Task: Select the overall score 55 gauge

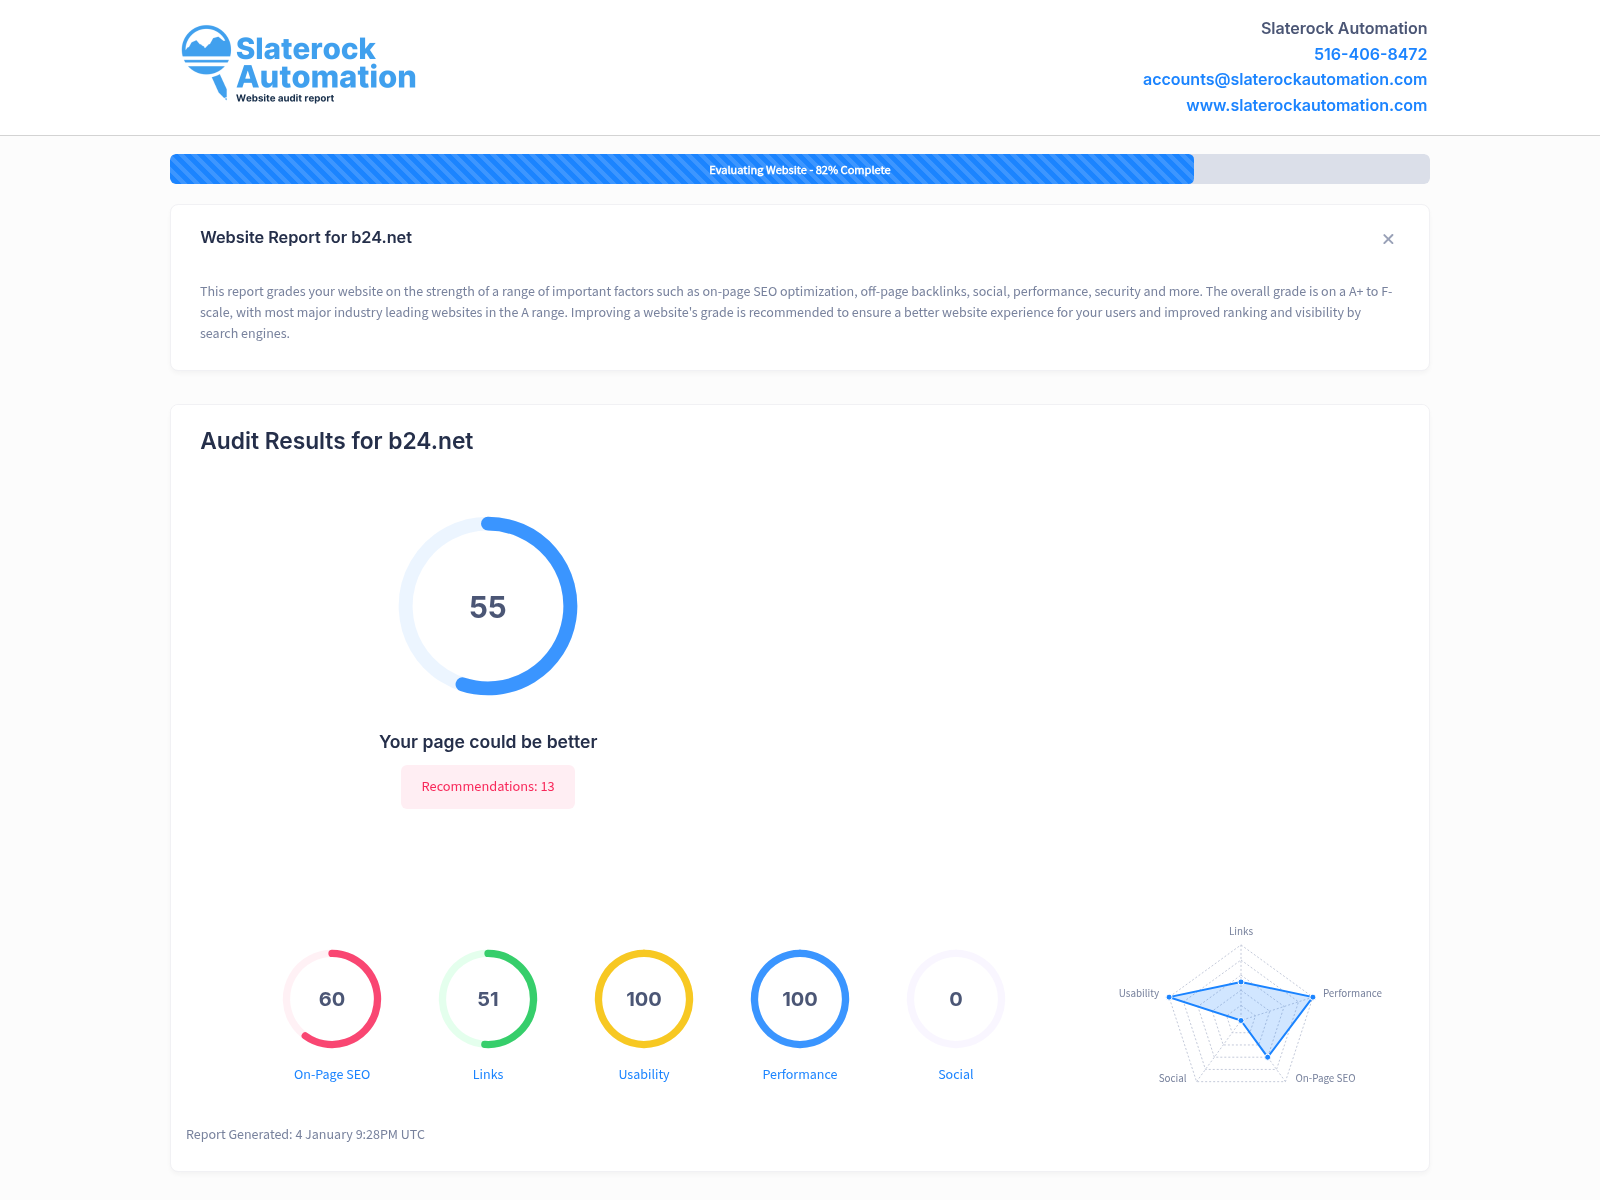Action: pos(488,606)
